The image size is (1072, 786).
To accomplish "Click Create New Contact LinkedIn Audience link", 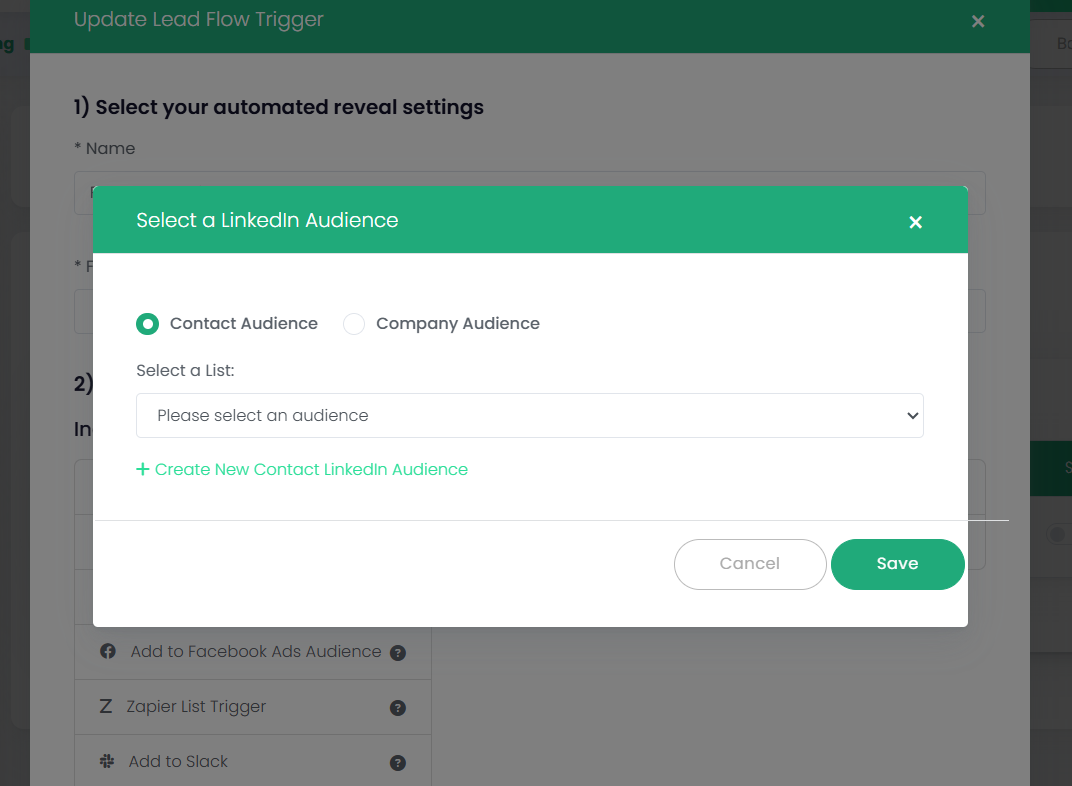I will pyautogui.click(x=311, y=469).
